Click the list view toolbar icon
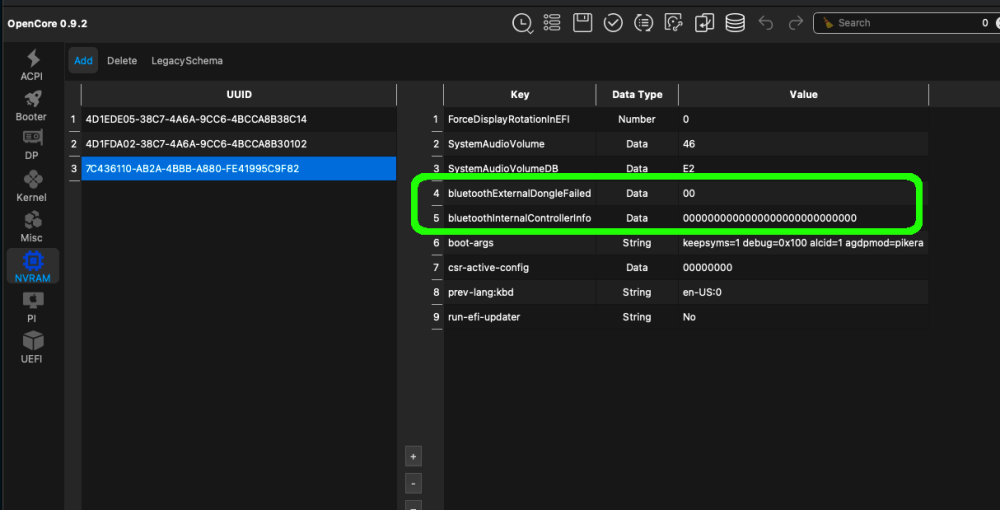This screenshot has height=510, width=1000. click(x=552, y=23)
